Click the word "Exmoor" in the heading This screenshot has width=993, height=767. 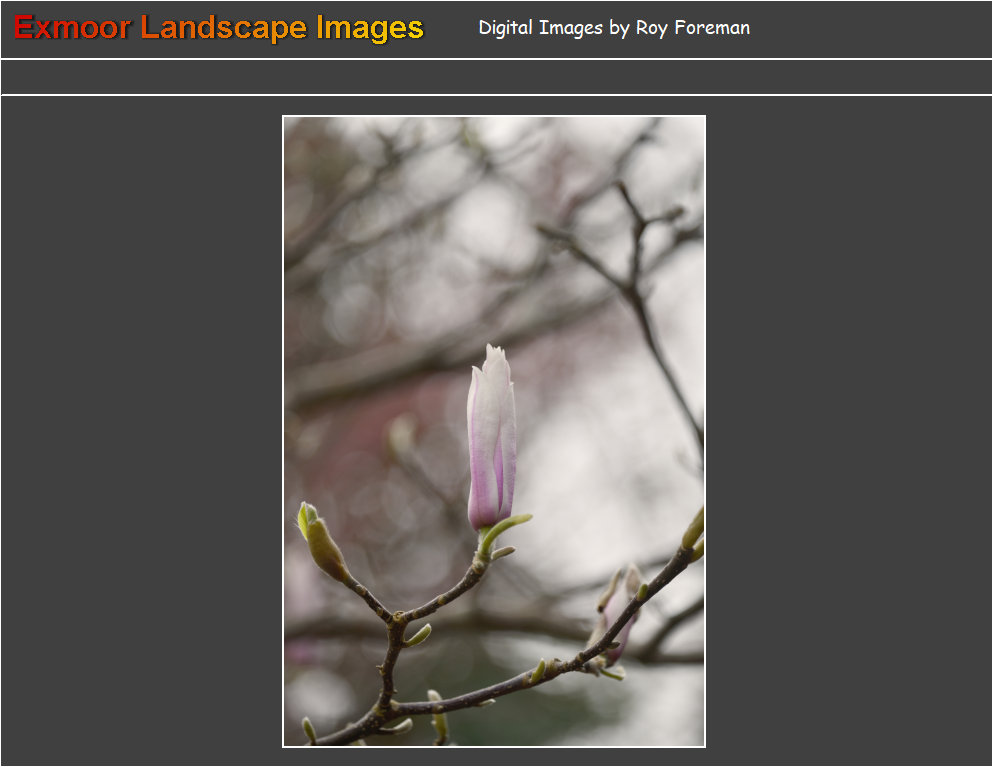72,28
